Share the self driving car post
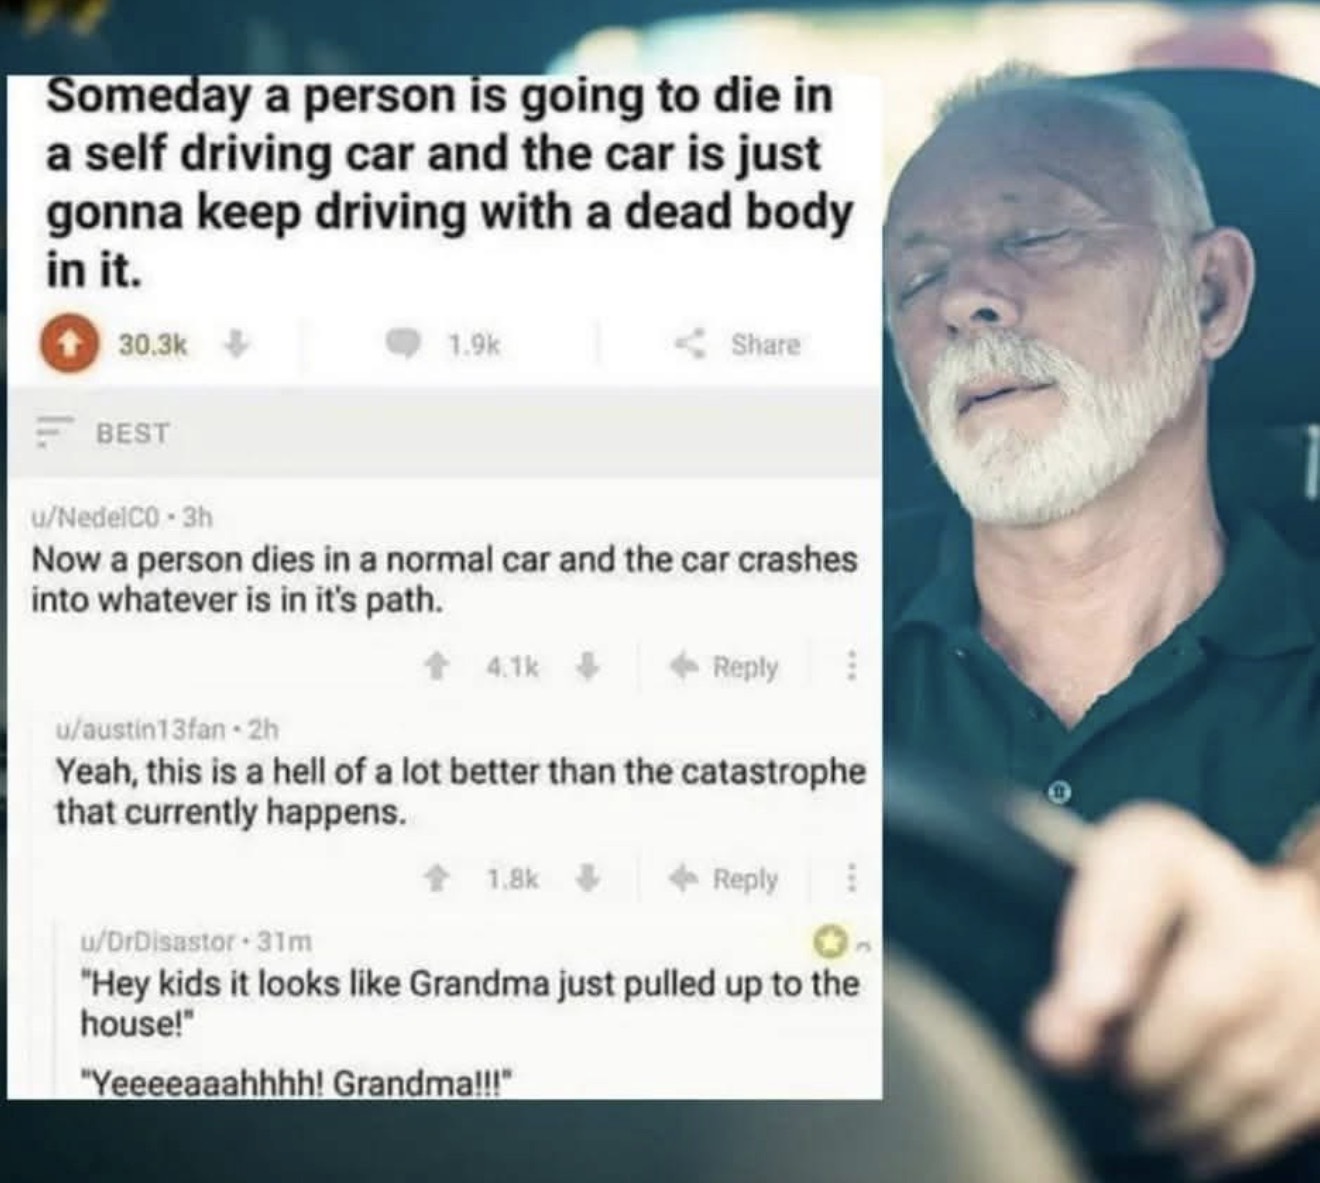Image resolution: width=1320 pixels, height=1183 pixels. coord(738,344)
